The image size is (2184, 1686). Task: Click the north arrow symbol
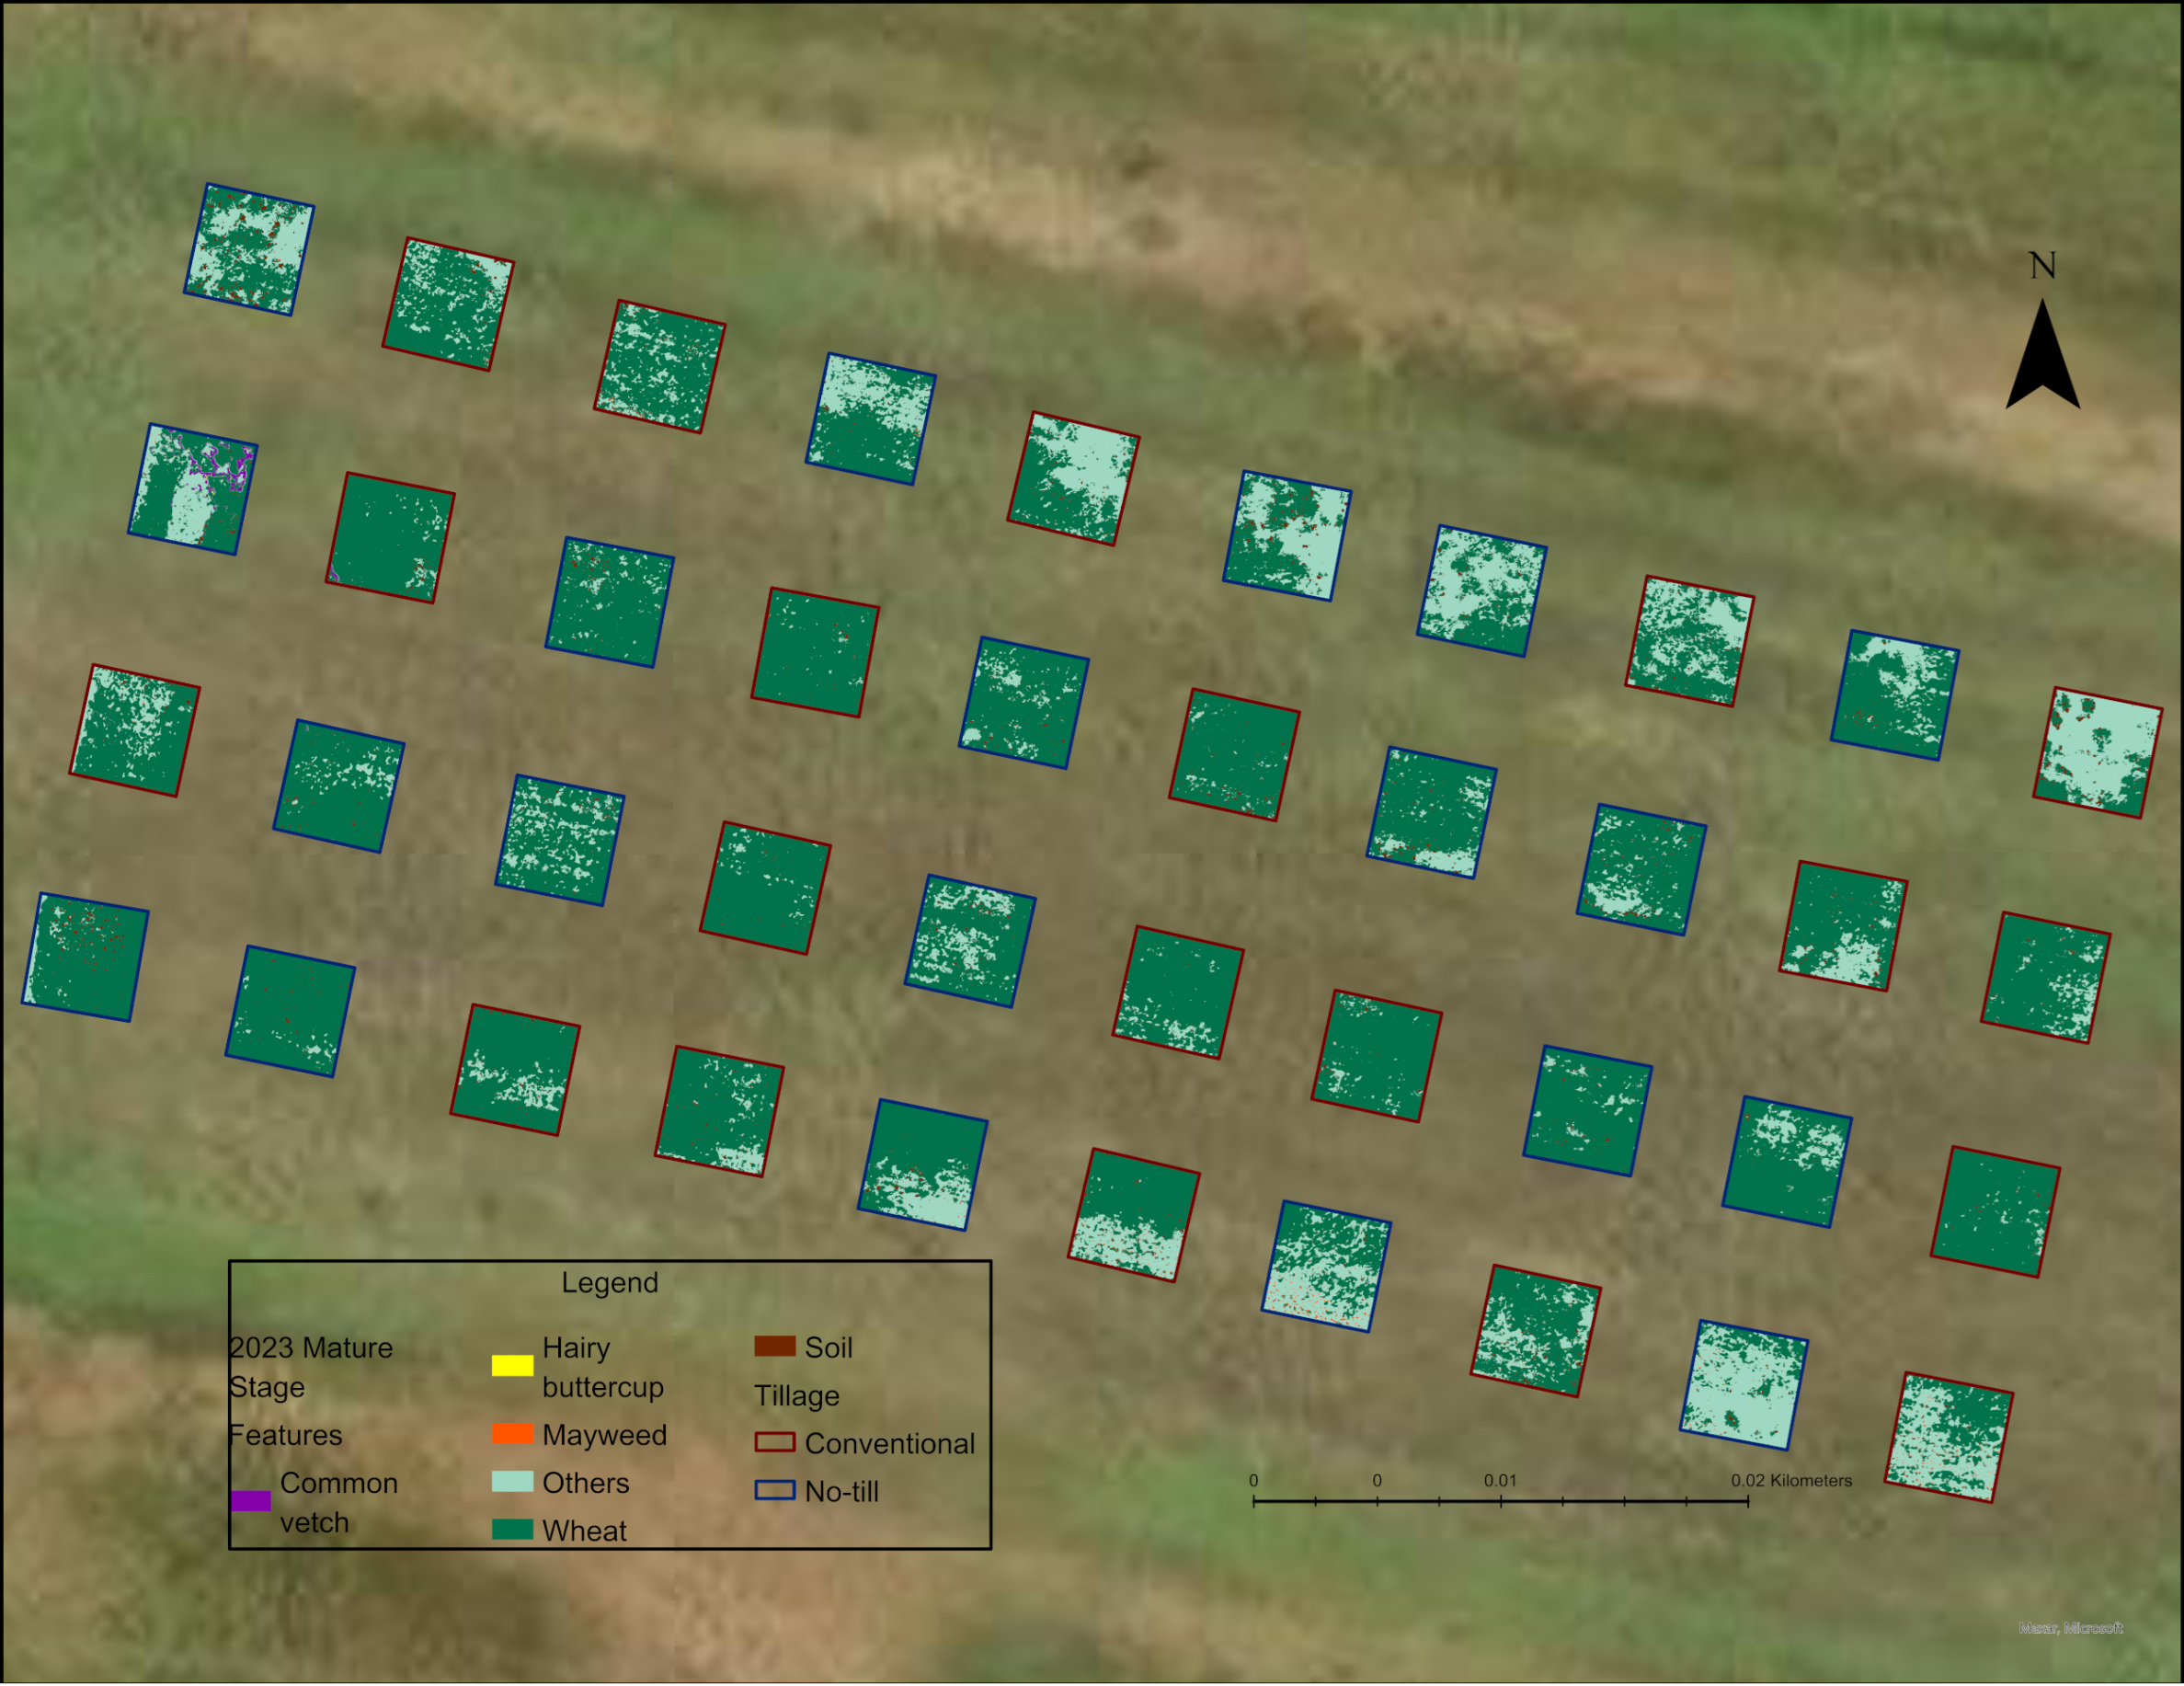2043,355
